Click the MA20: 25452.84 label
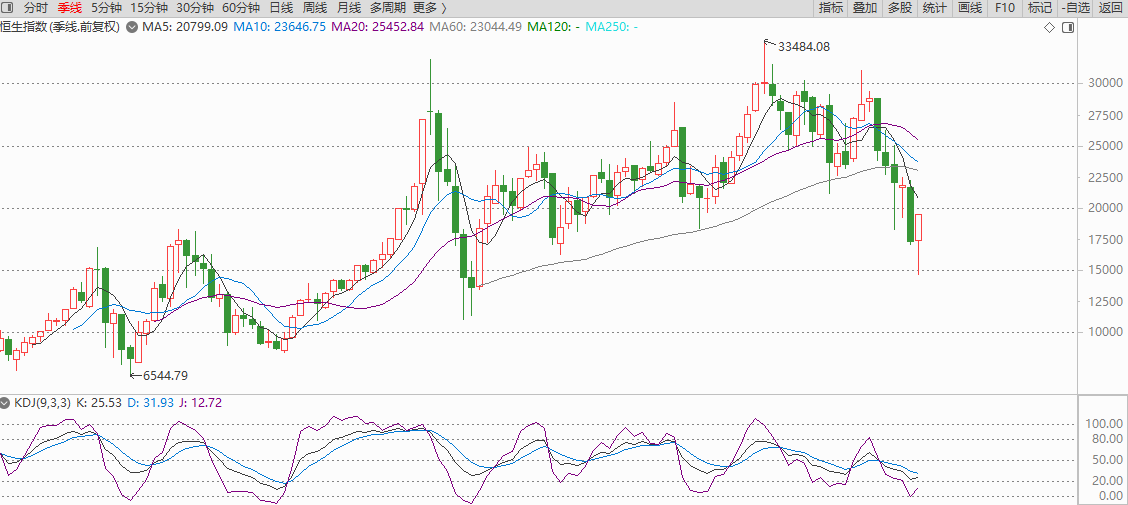 point(378,27)
